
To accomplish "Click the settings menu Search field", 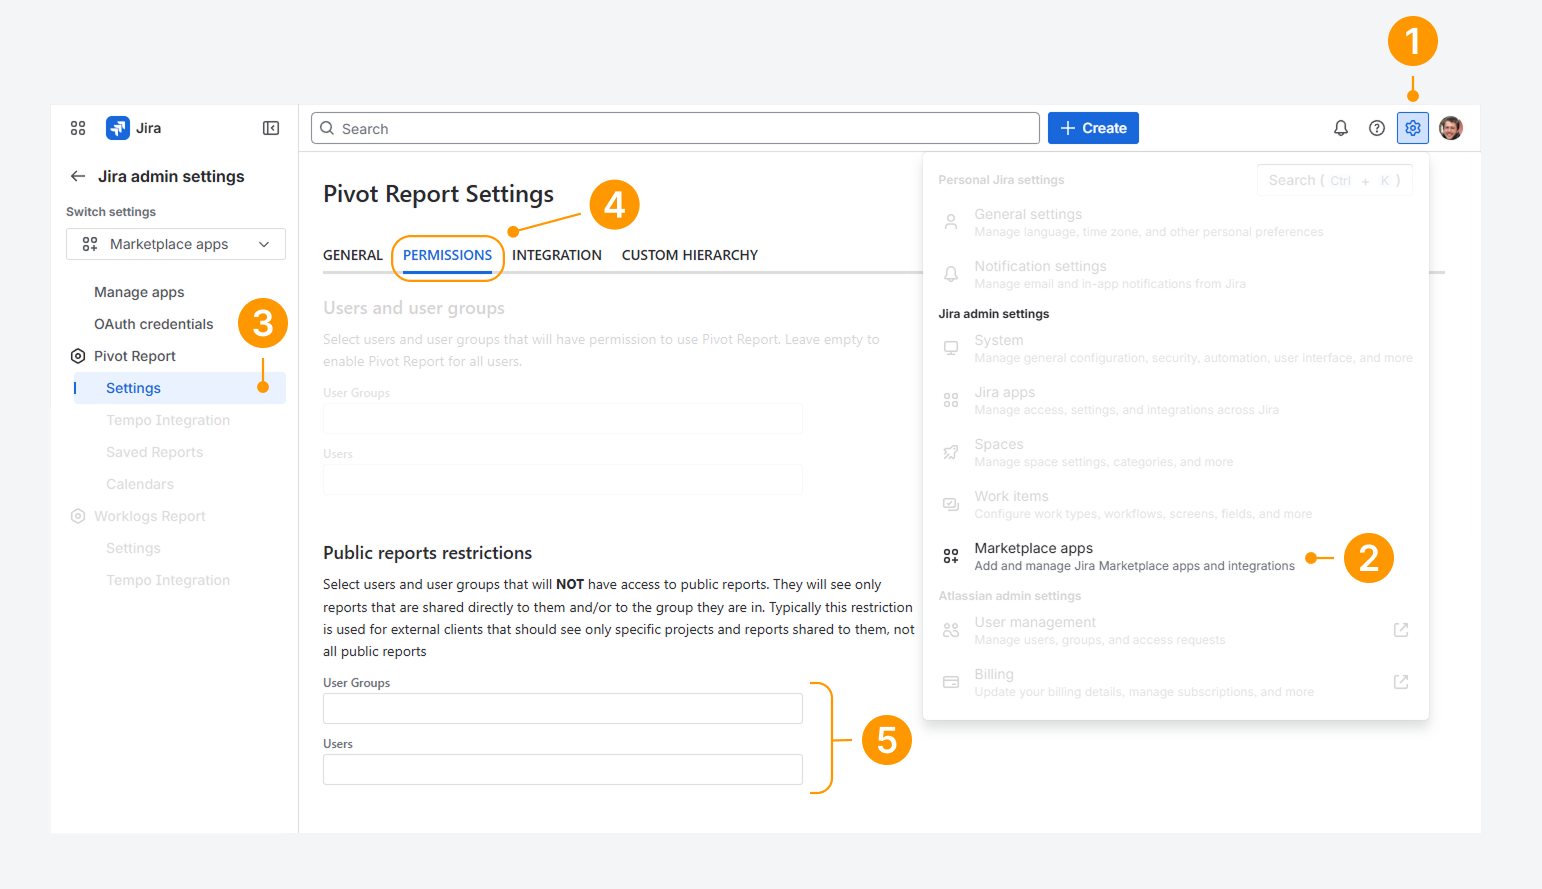I will click(x=1335, y=180).
